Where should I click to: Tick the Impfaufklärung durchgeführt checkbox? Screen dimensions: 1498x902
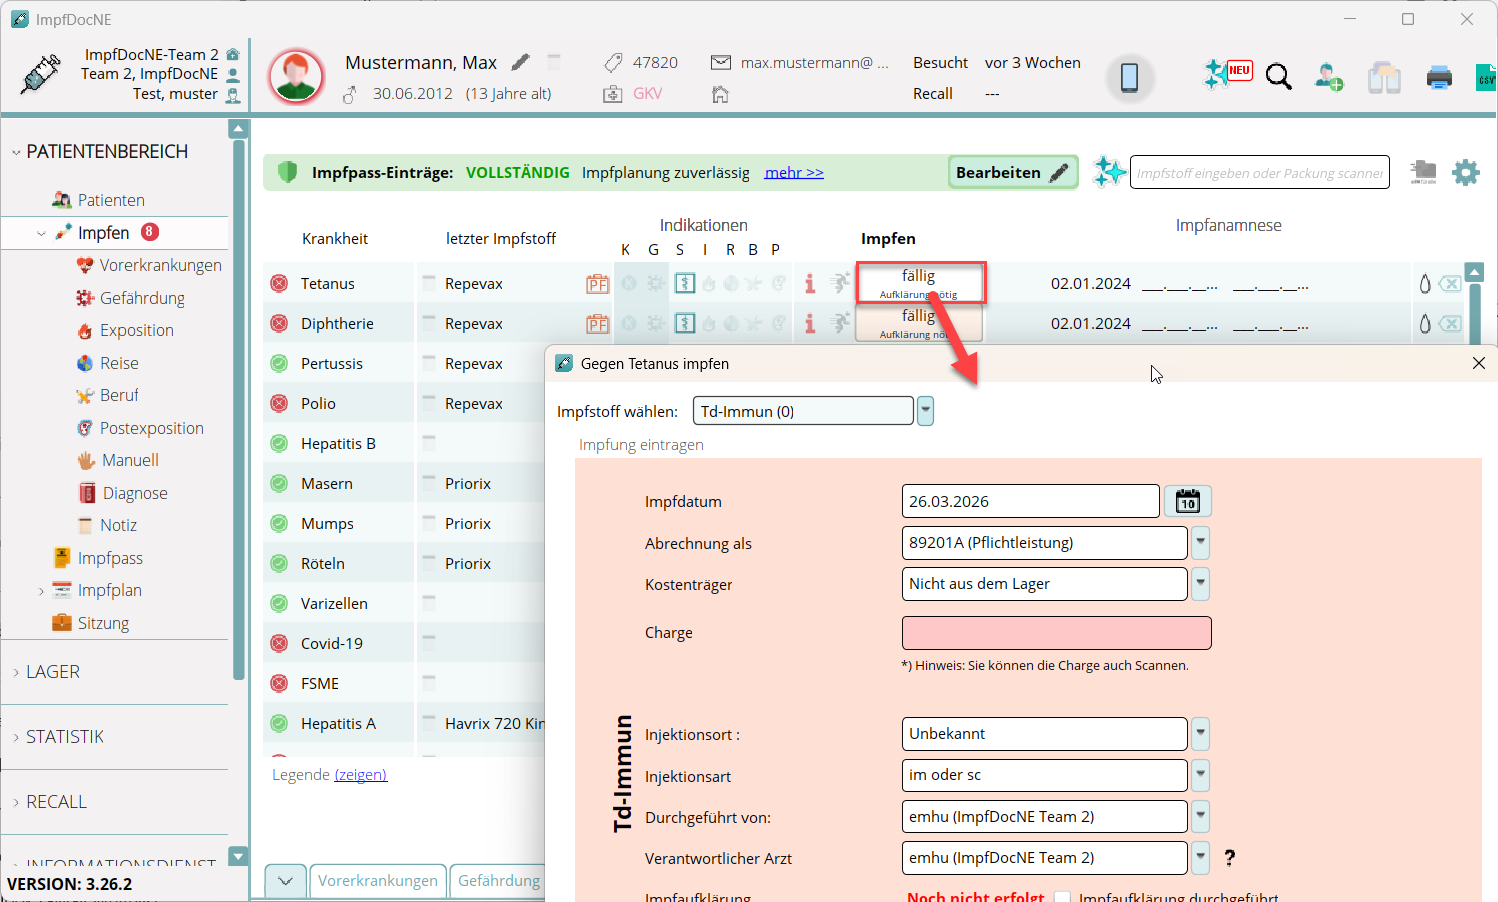[x=1063, y=897]
